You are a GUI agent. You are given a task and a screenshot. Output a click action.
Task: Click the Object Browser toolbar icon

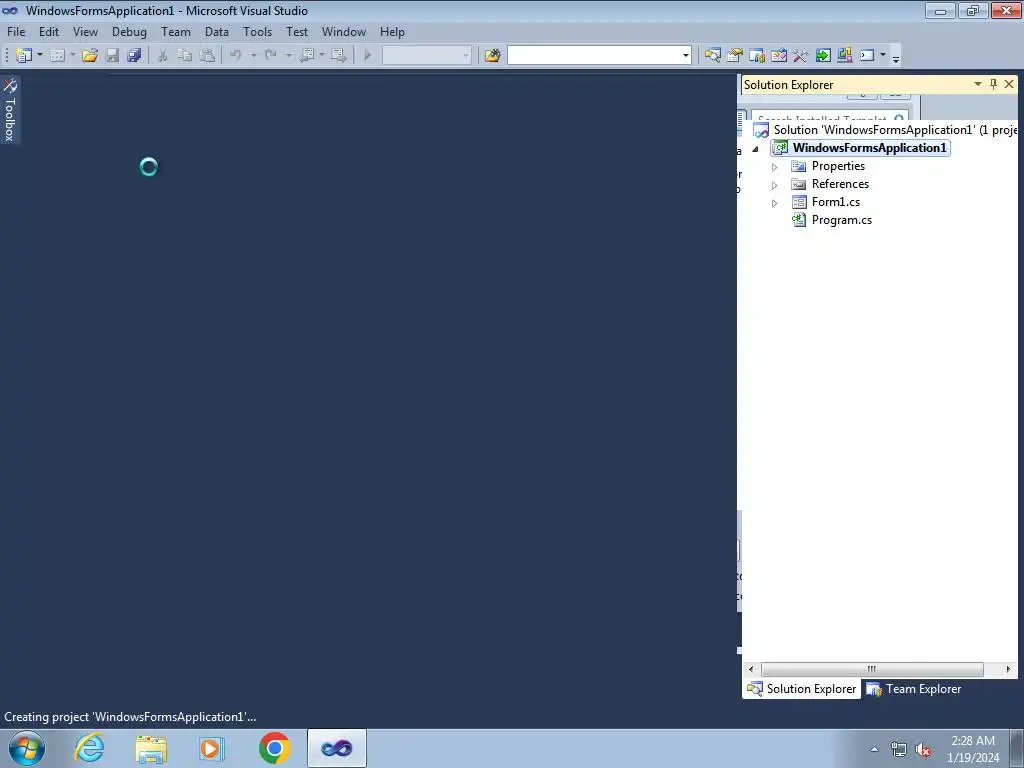[x=778, y=56]
